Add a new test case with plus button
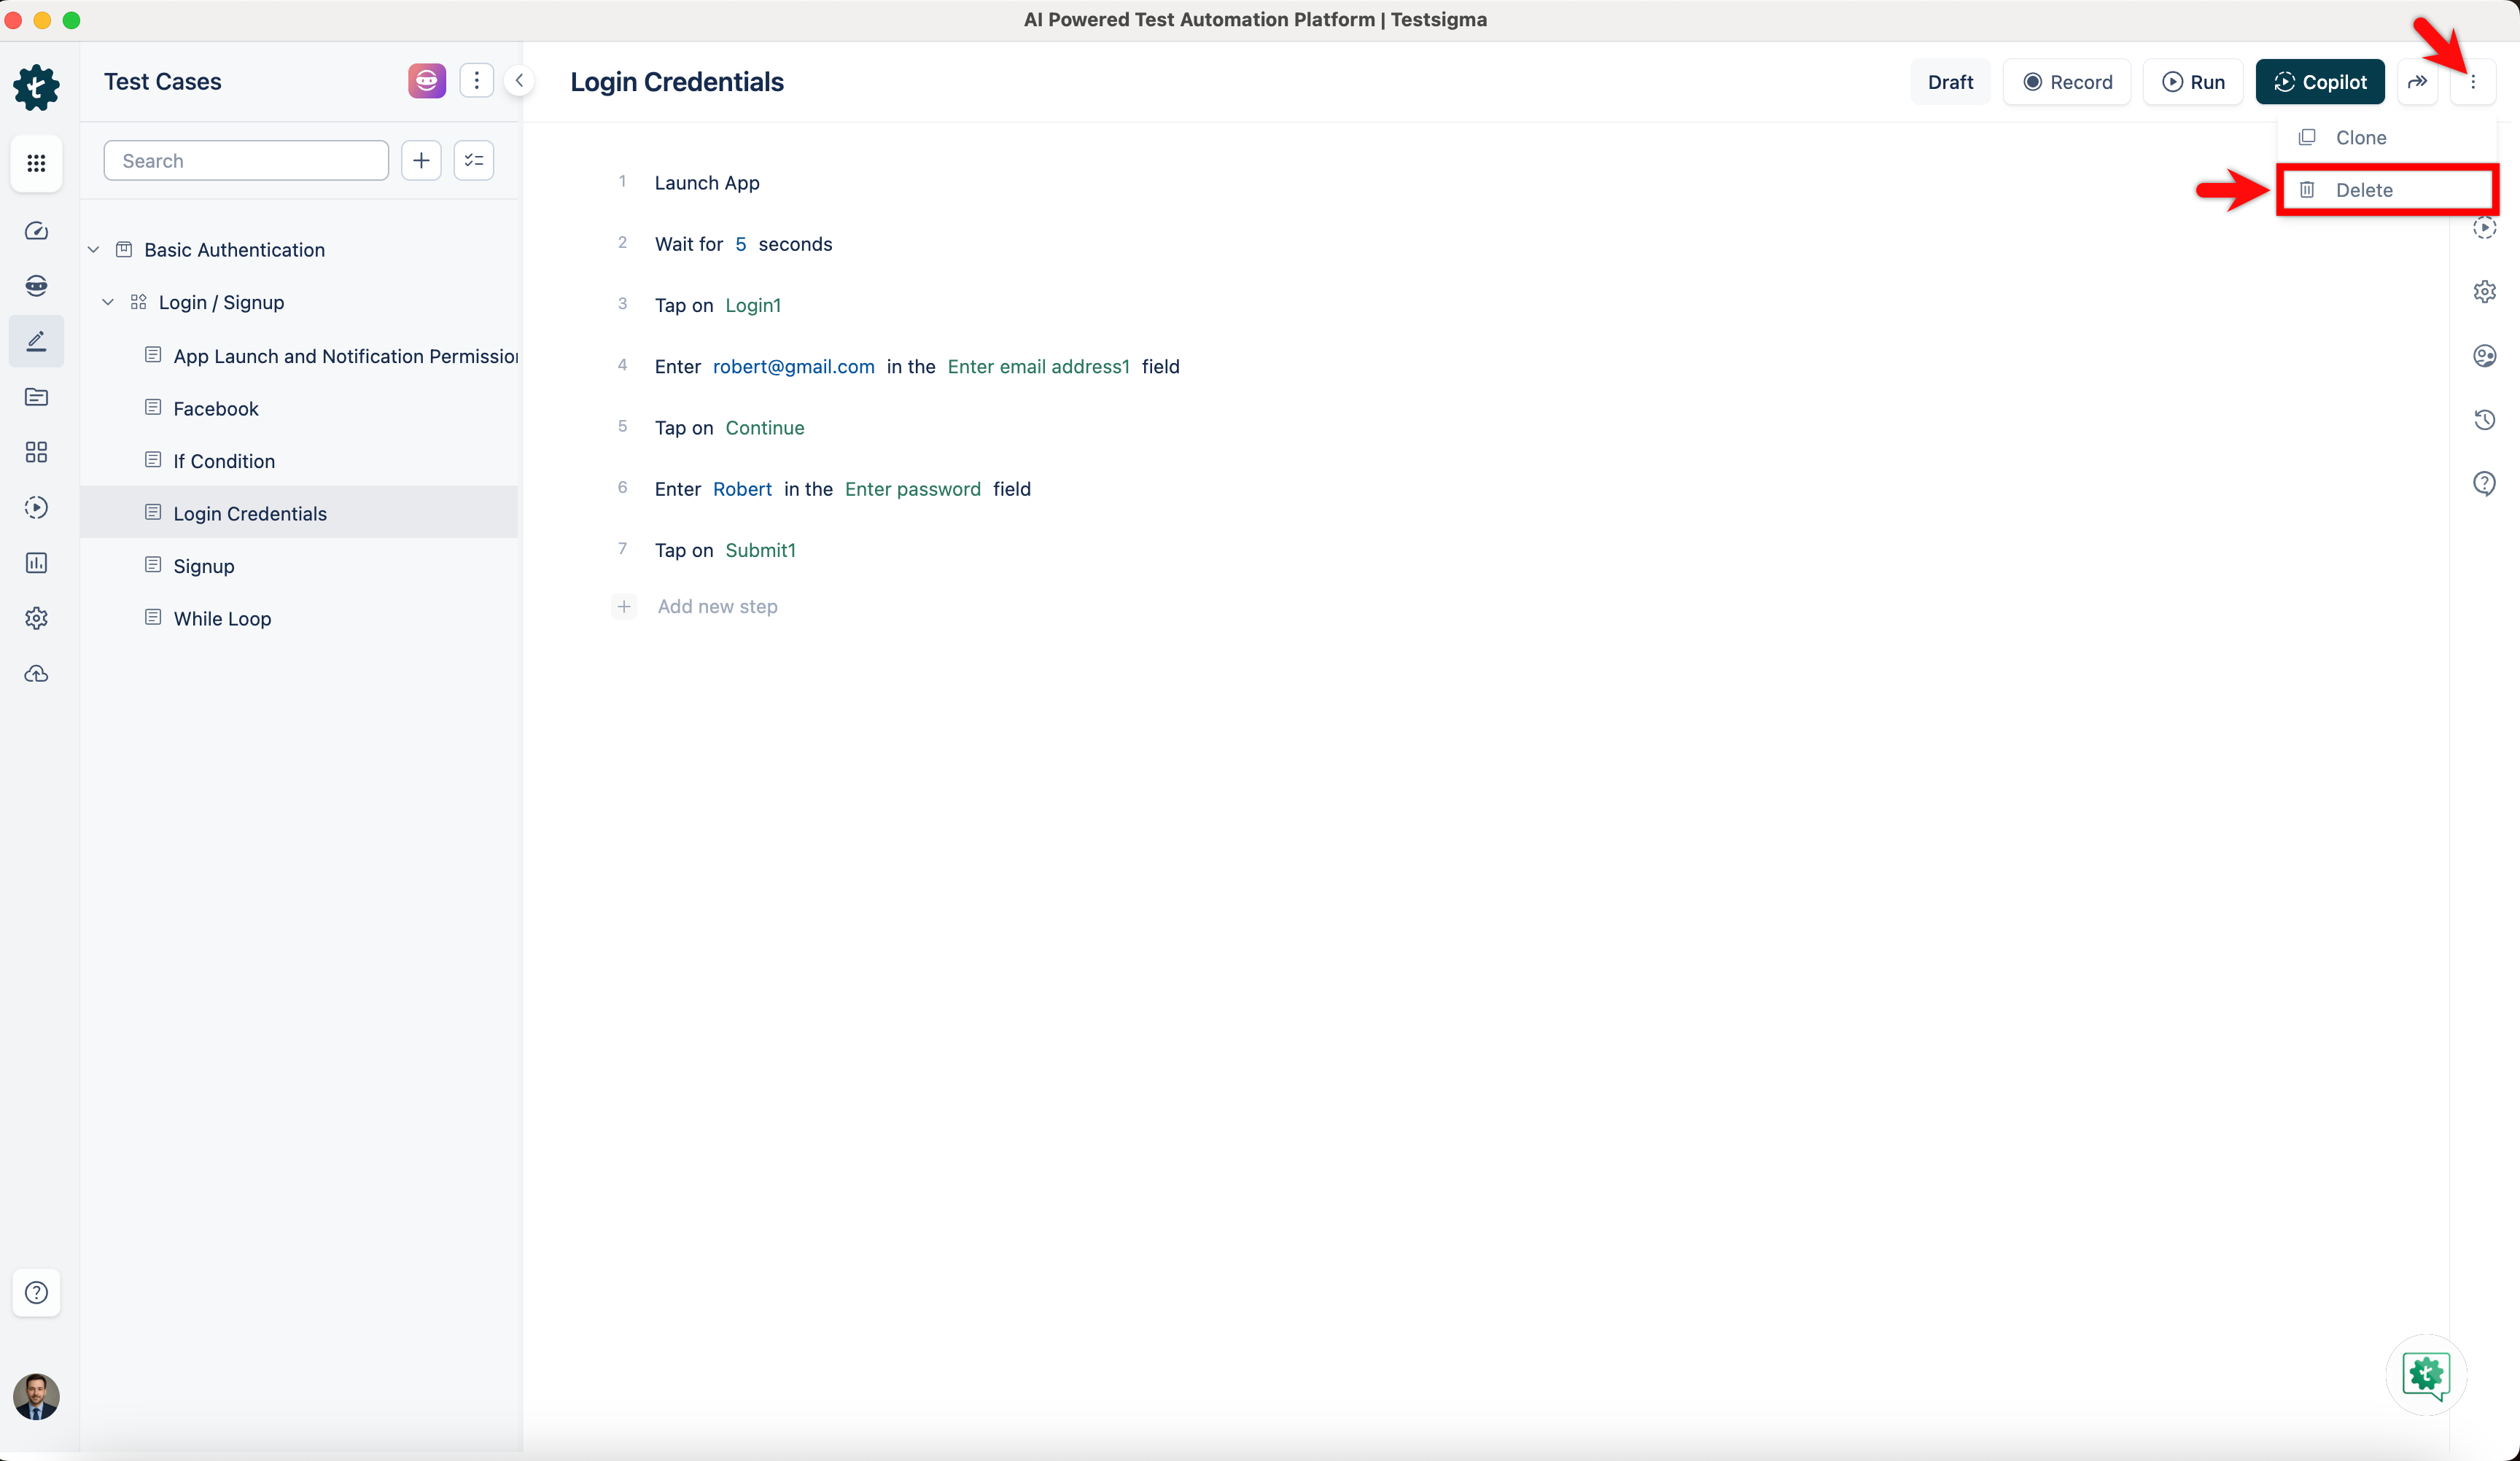Image resolution: width=2520 pixels, height=1461 pixels. [x=421, y=161]
